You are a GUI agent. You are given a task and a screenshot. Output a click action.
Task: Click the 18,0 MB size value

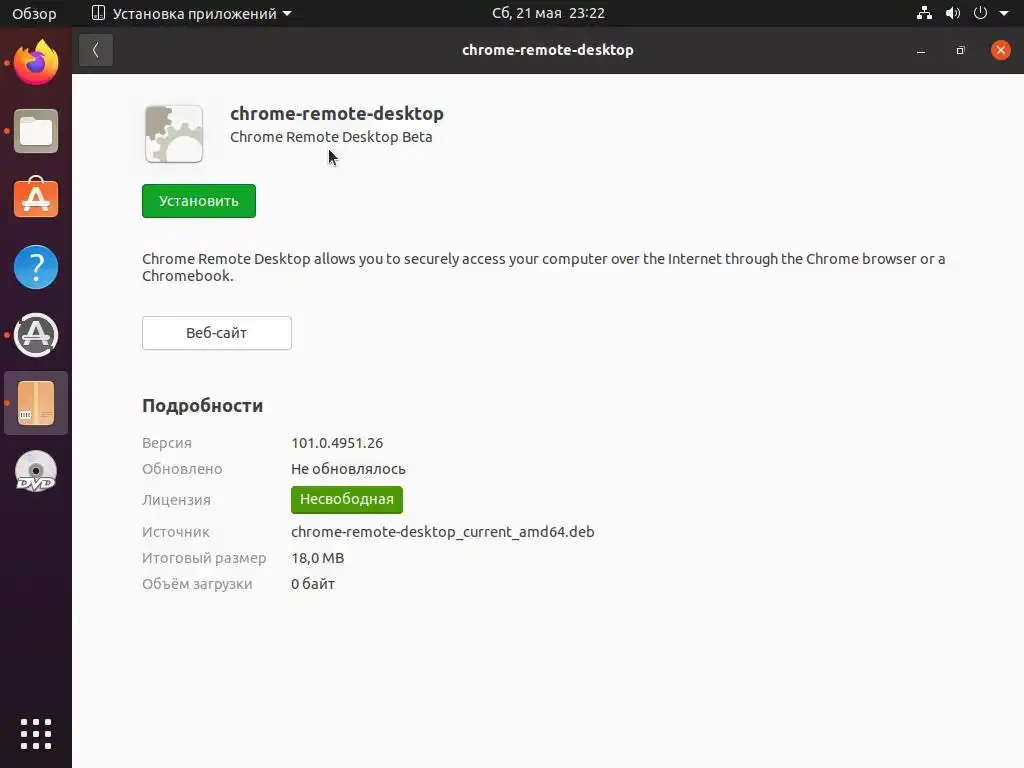click(x=317, y=558)
